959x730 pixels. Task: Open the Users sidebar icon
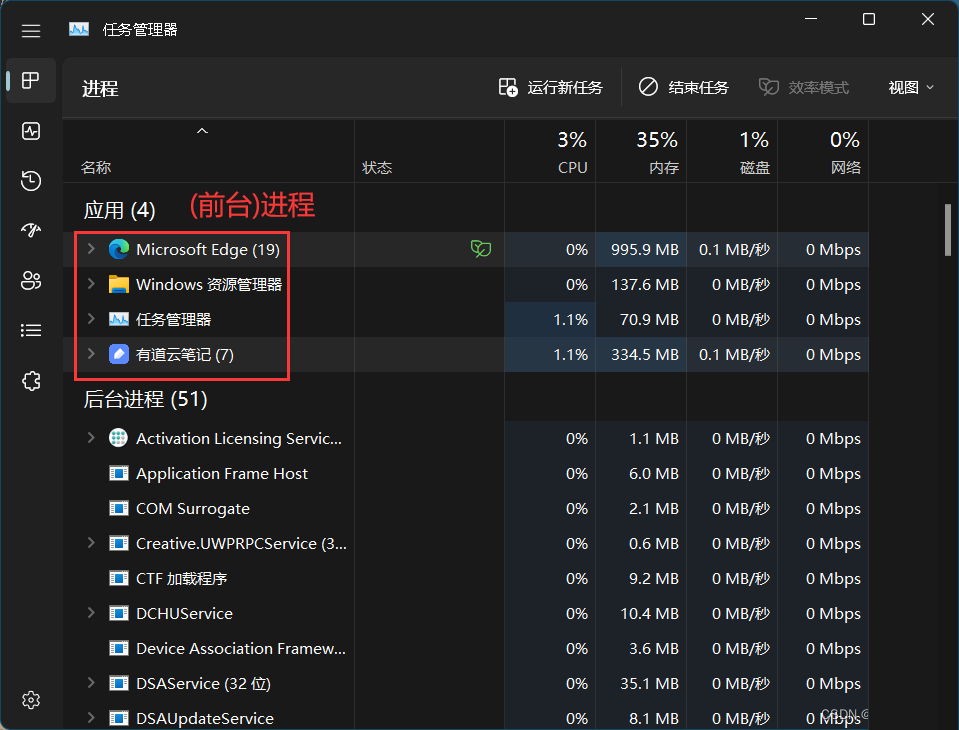click(x=31, y=281)
